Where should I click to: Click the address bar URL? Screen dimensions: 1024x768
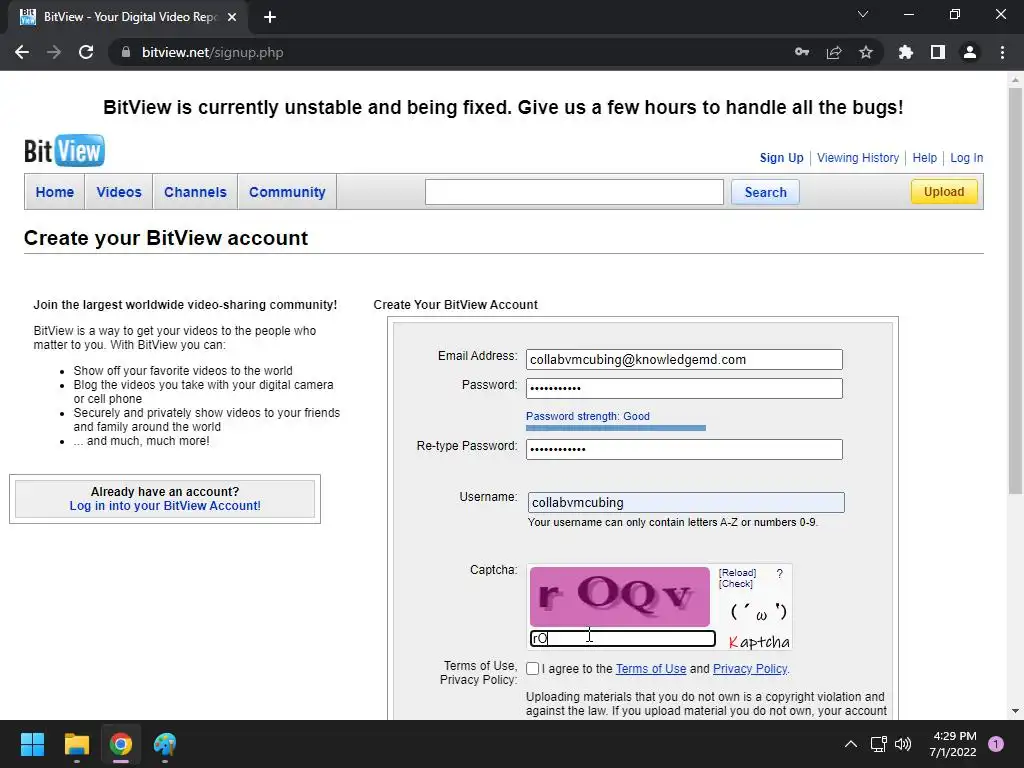[213, 52]
